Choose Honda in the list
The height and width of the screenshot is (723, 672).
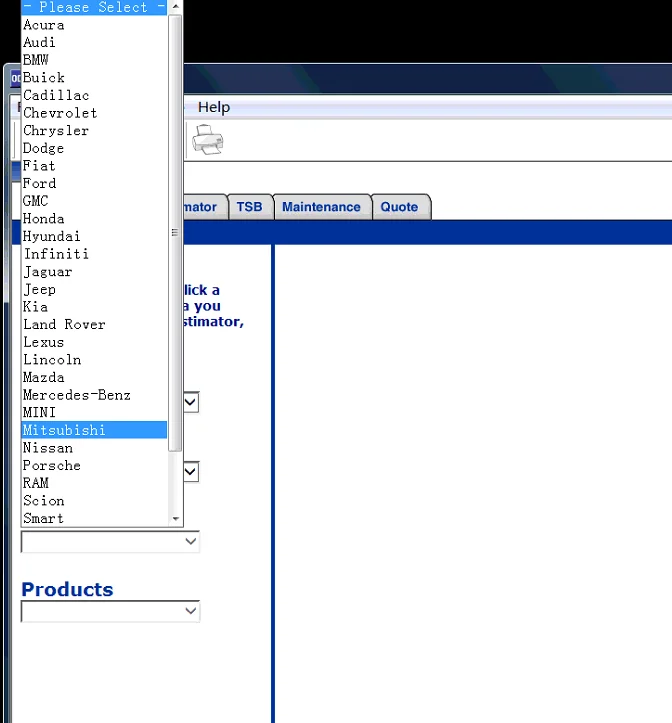click(x=94, y=219)
